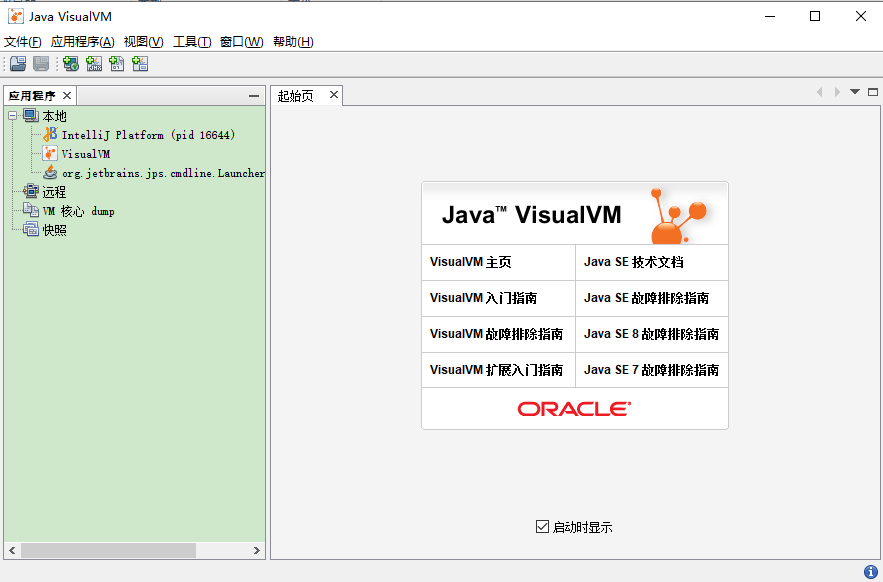Open 文件(F) menu
Screen dimensions: 883x582
click(x=23, y=42)
